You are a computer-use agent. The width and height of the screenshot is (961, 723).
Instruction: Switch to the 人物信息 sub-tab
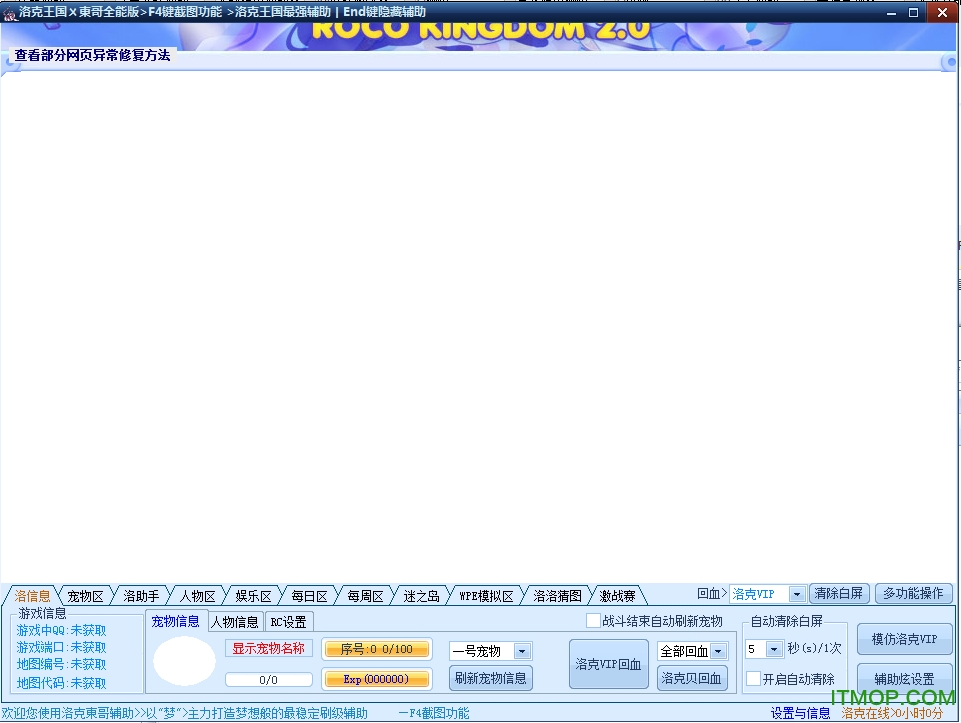pos(234,620)
